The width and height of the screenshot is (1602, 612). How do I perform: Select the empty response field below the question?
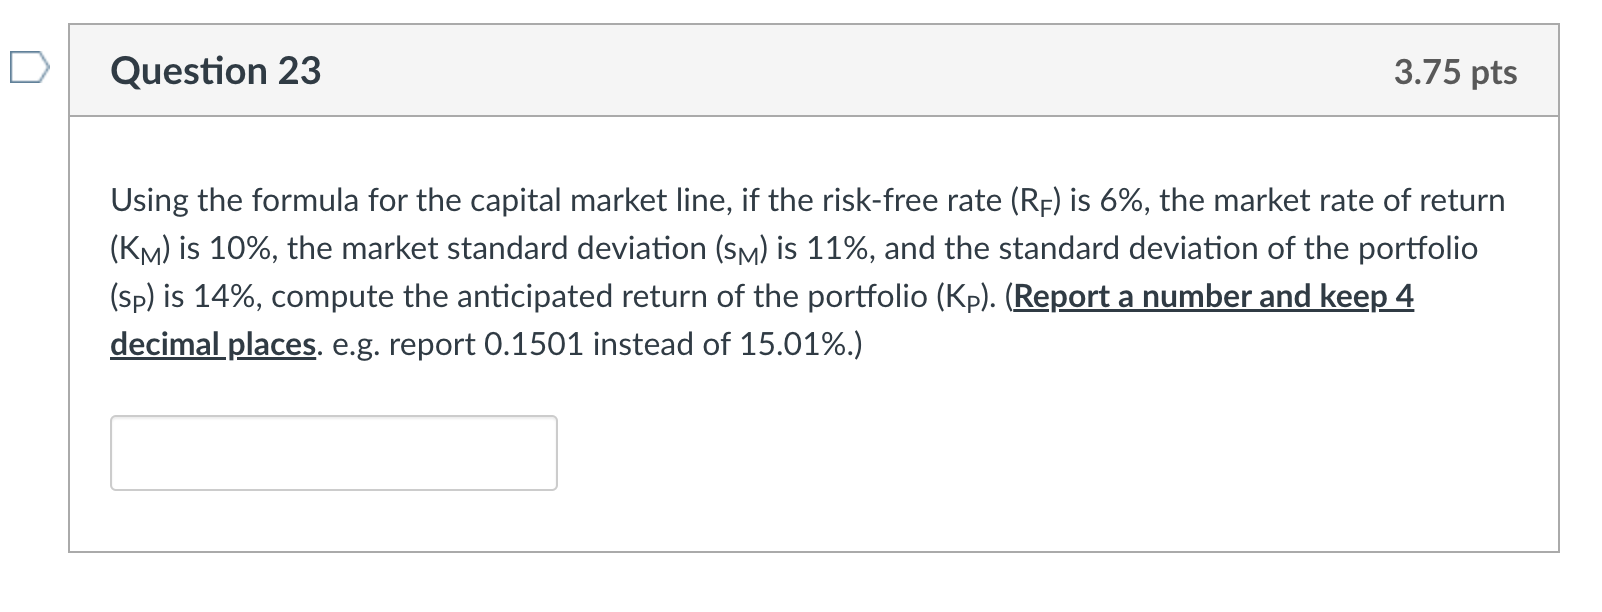[x=334, y=452]
